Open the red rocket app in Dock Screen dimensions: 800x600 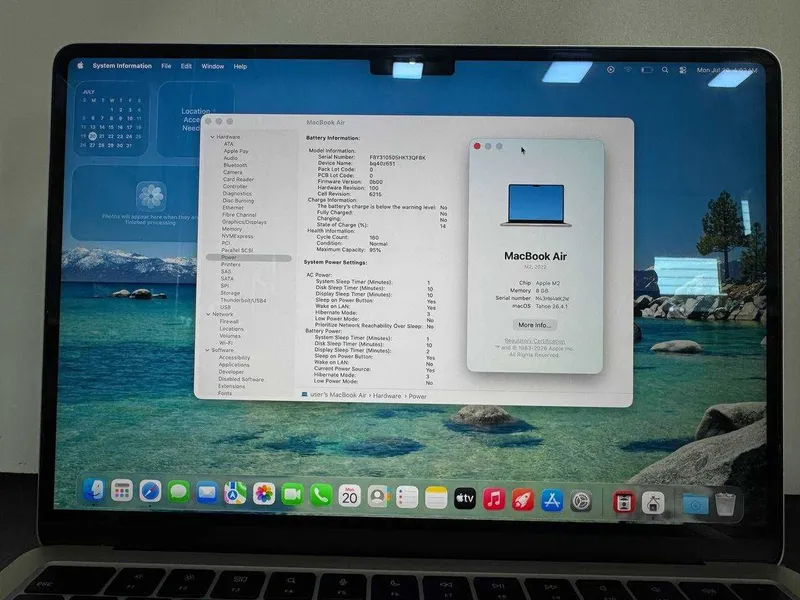(523, 500)
